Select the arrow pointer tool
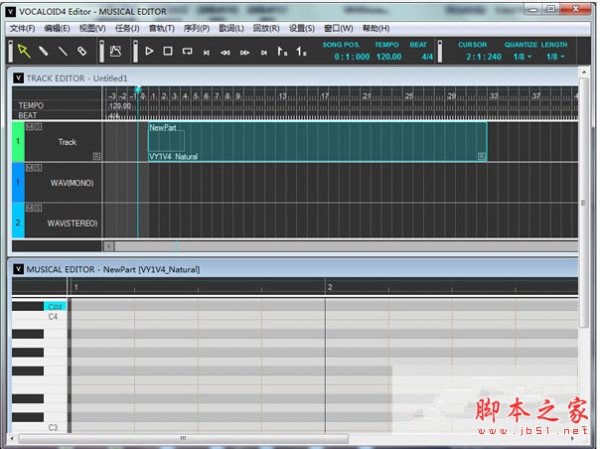 tap(24, 51)
